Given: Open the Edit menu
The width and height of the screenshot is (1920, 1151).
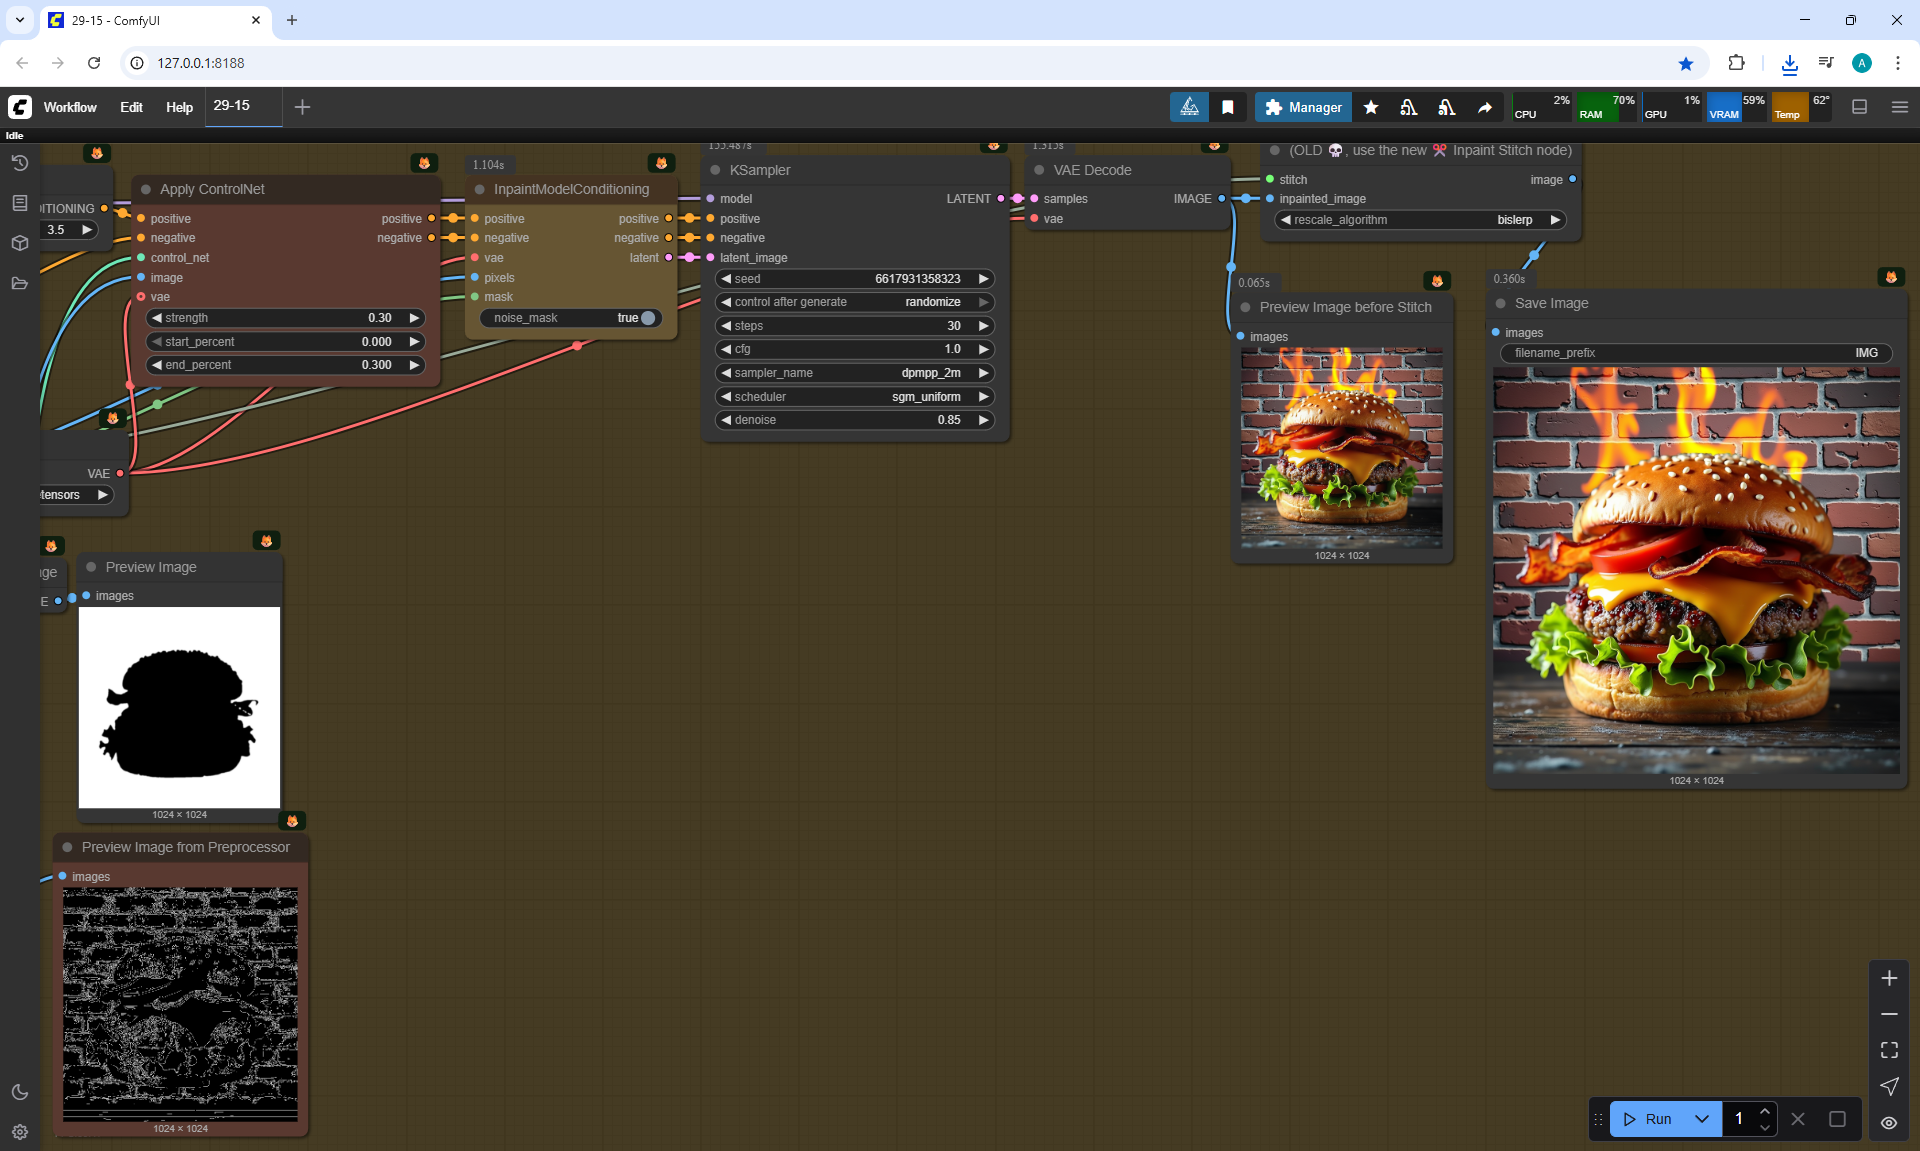Looking at the screenshot, I should 131,107.
